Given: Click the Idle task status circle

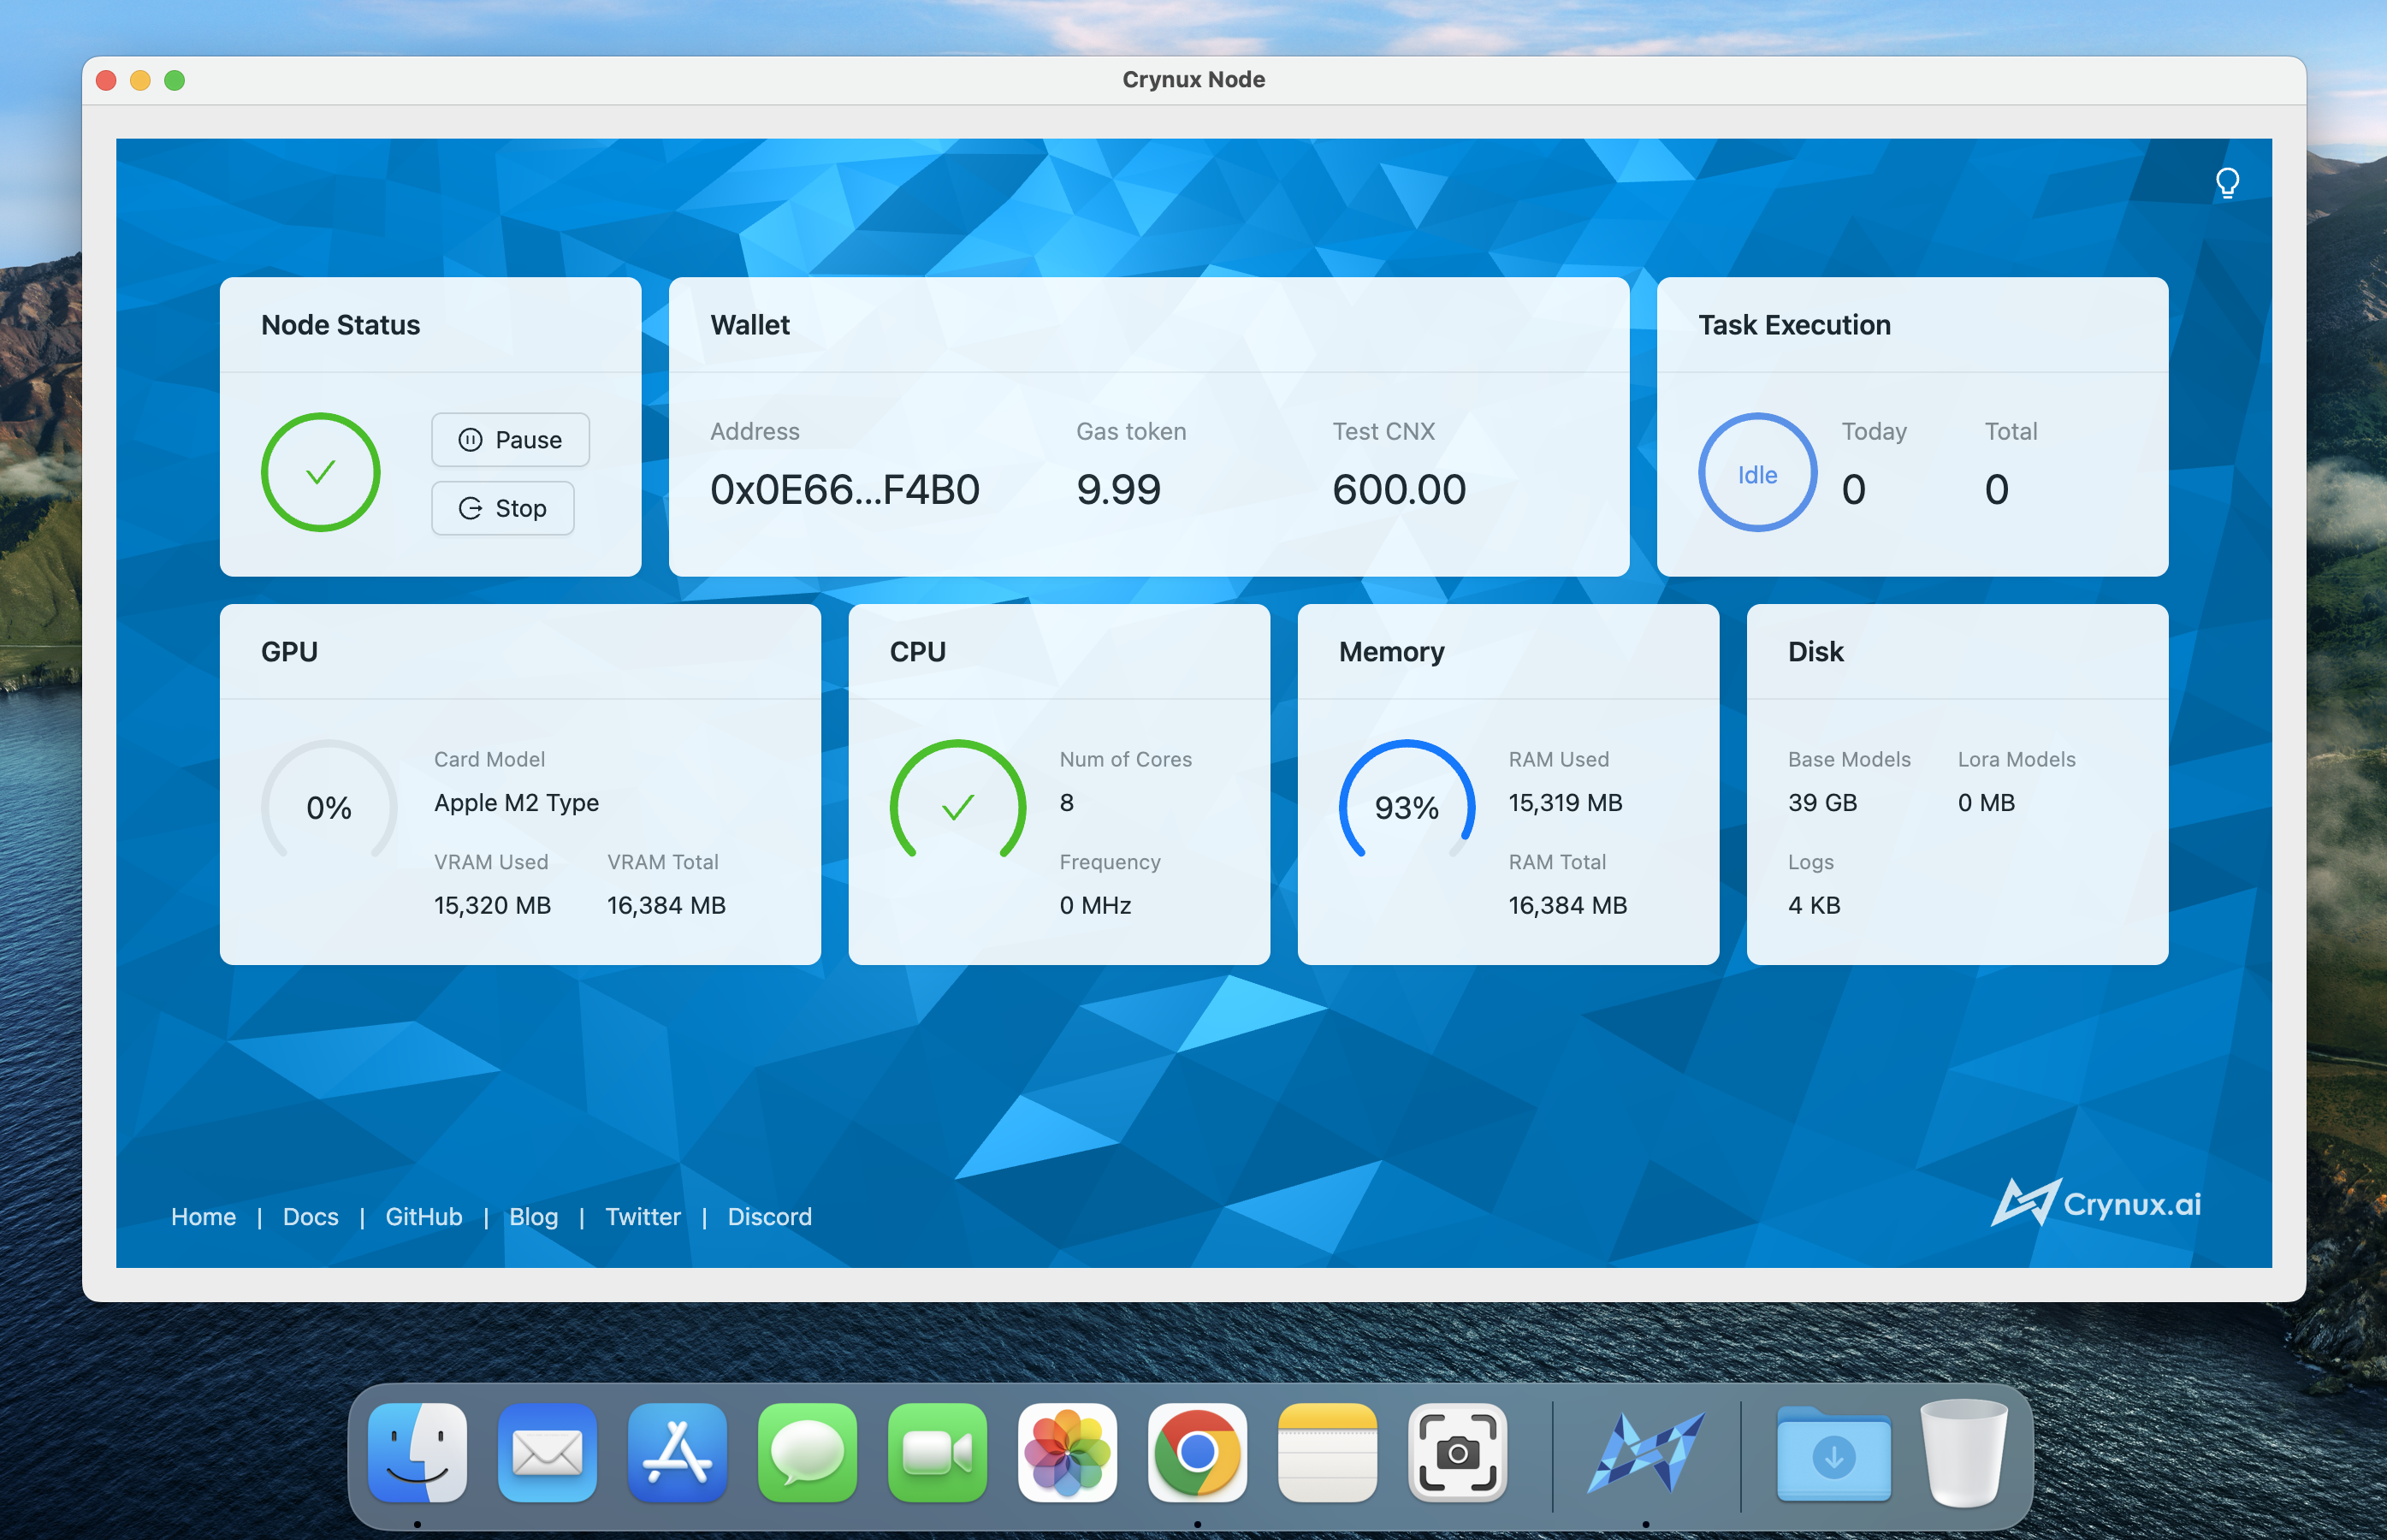Looking at the screenshot, I should (x=1756, y=473).
